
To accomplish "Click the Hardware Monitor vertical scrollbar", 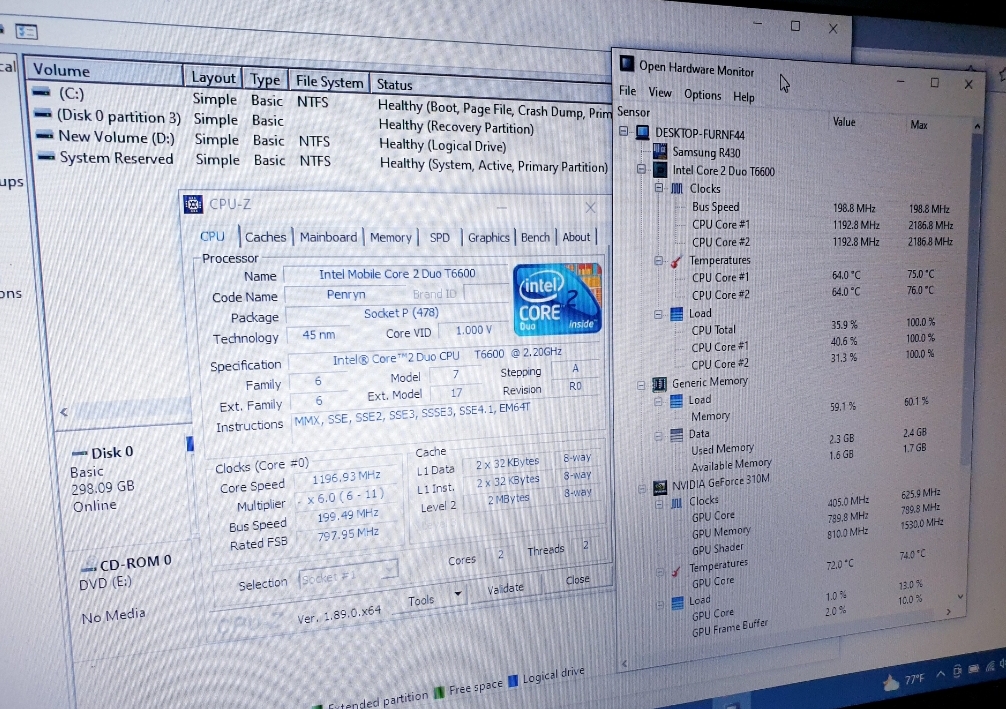I will point(976,300).
